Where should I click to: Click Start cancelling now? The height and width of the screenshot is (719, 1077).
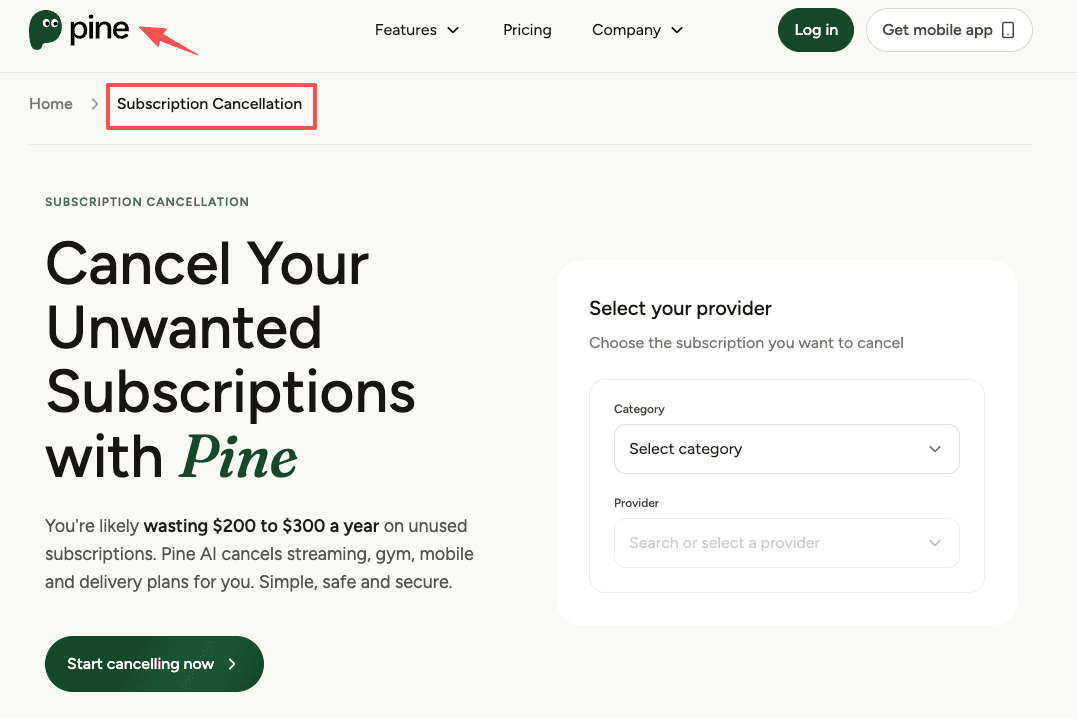tap(153, 664)
